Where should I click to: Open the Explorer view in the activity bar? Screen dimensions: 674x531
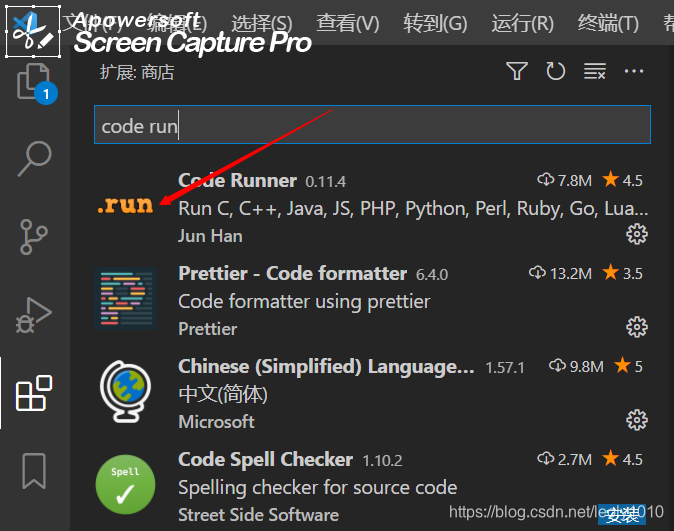(x=34, y=82)
